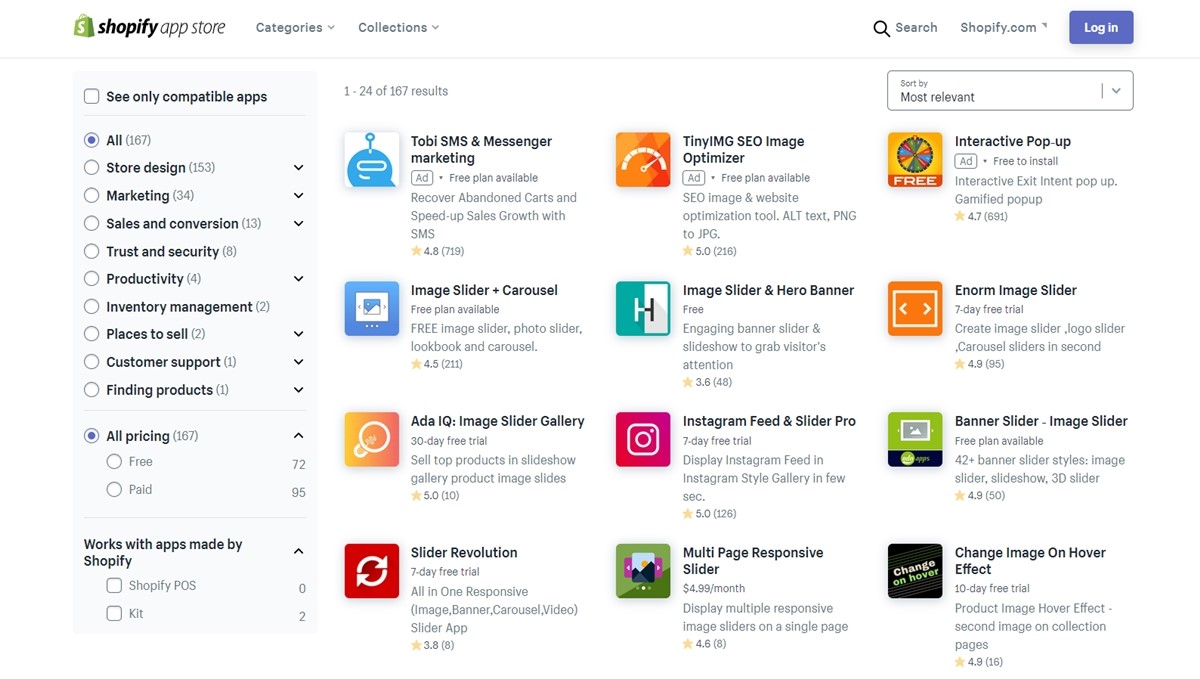Open Enorm Image Slider title
The image size is (1200, 679).
coord(1015,291)
